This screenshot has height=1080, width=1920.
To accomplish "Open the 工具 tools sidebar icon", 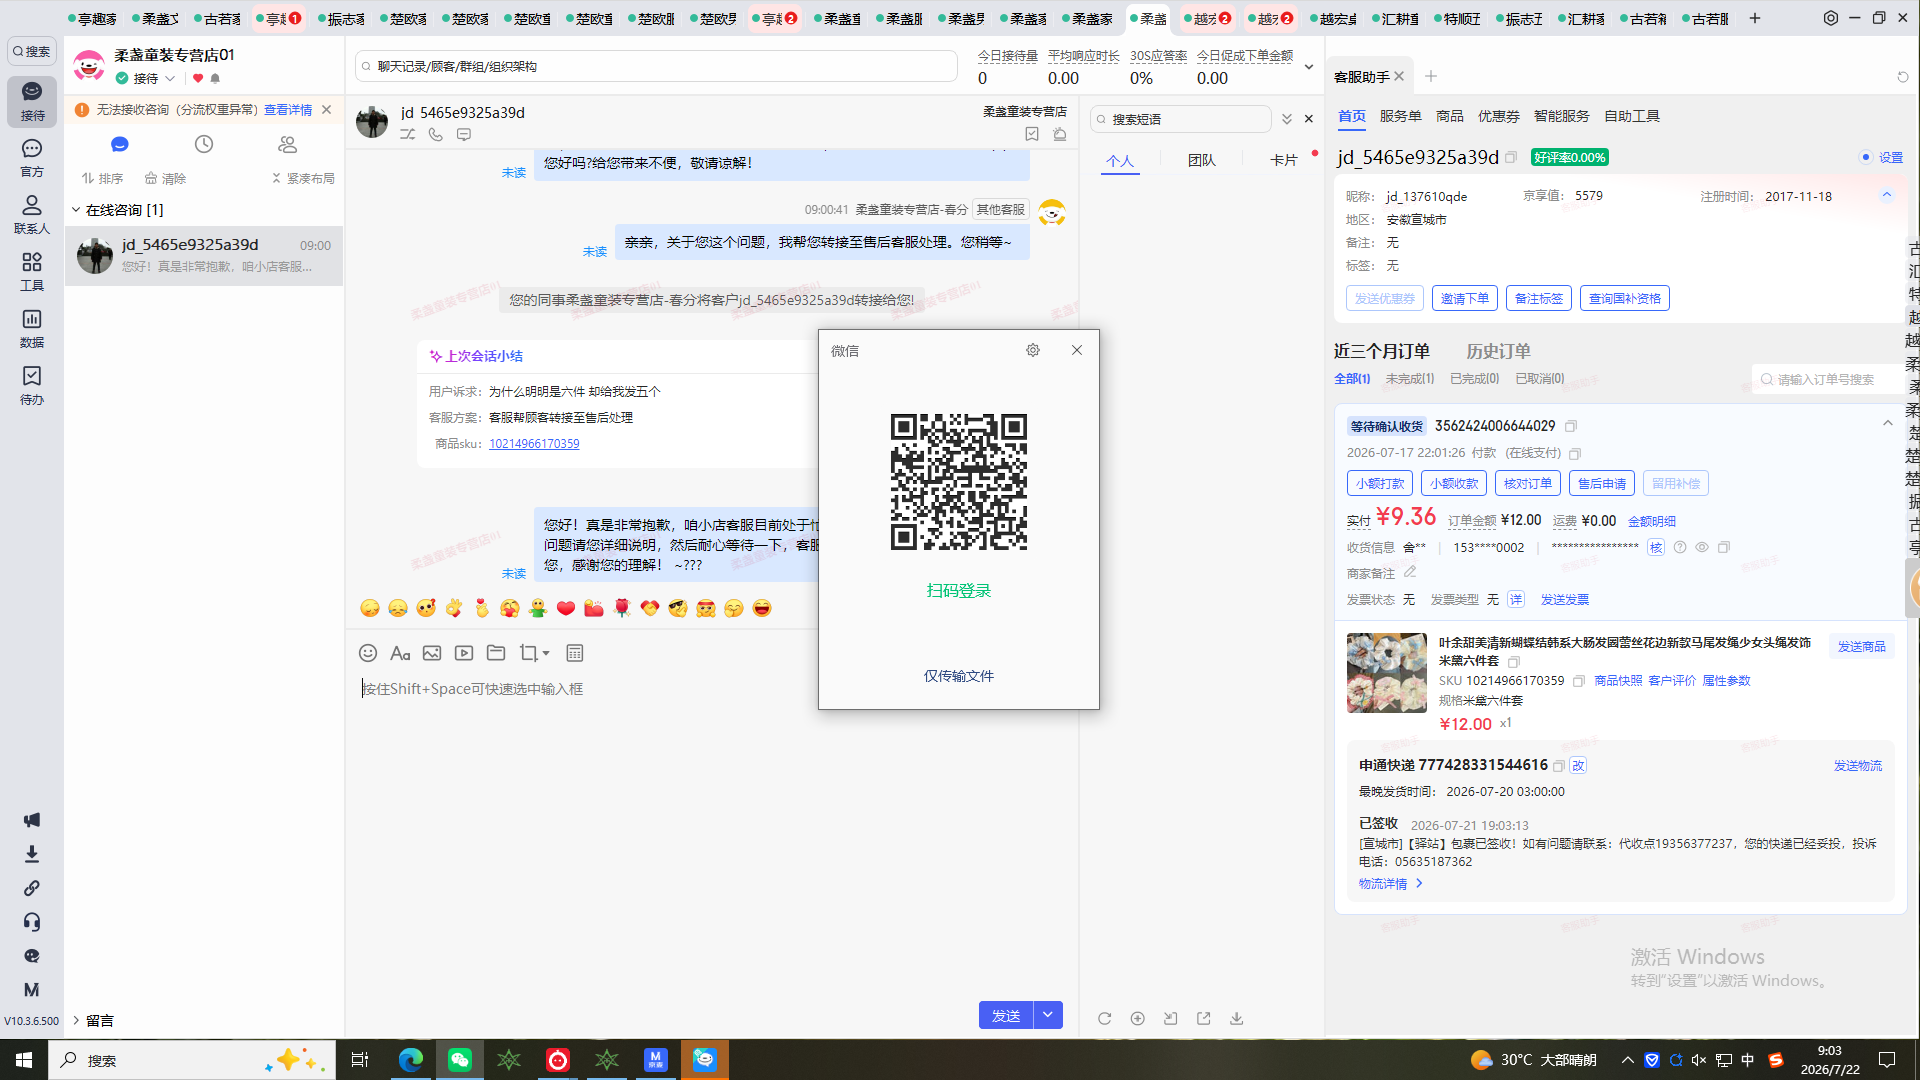I will click(32, 271).
